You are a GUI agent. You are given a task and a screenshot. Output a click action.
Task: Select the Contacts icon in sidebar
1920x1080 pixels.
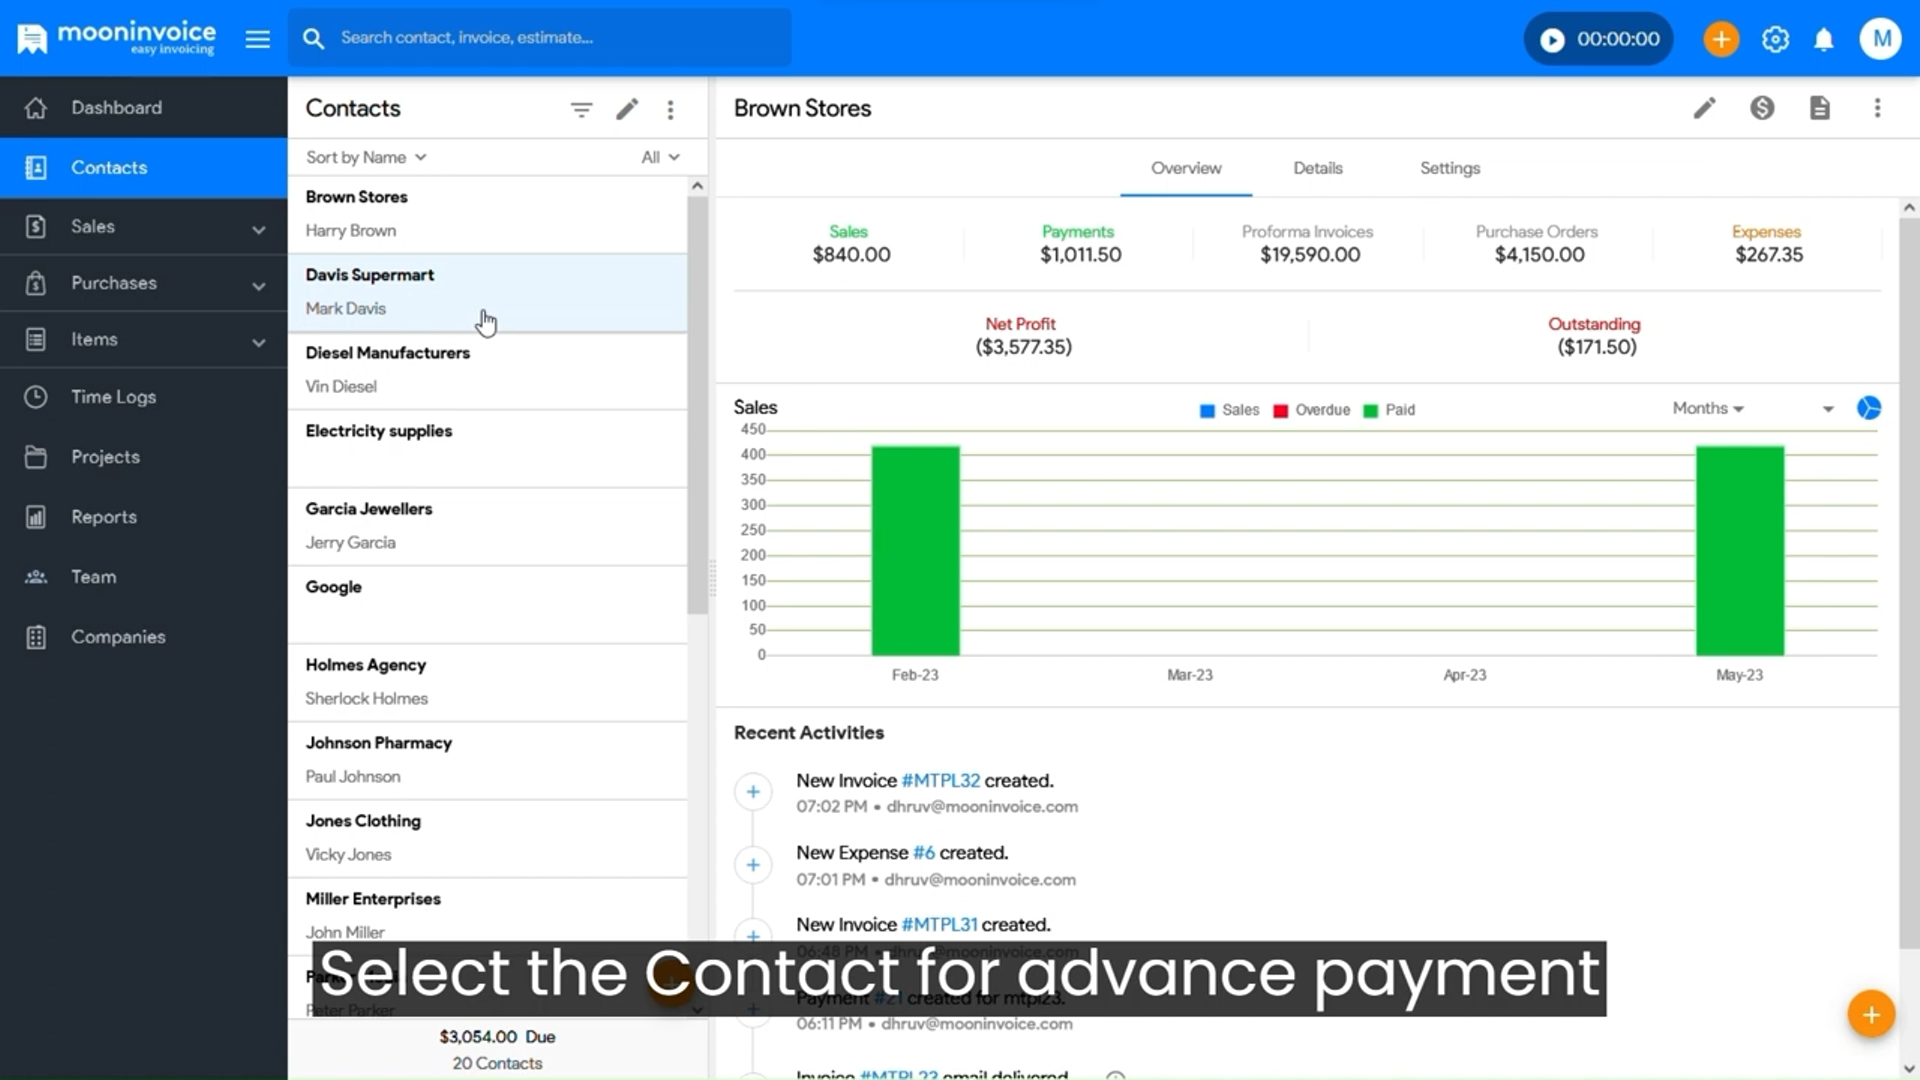pyautogui.click(x=36, y=167)
